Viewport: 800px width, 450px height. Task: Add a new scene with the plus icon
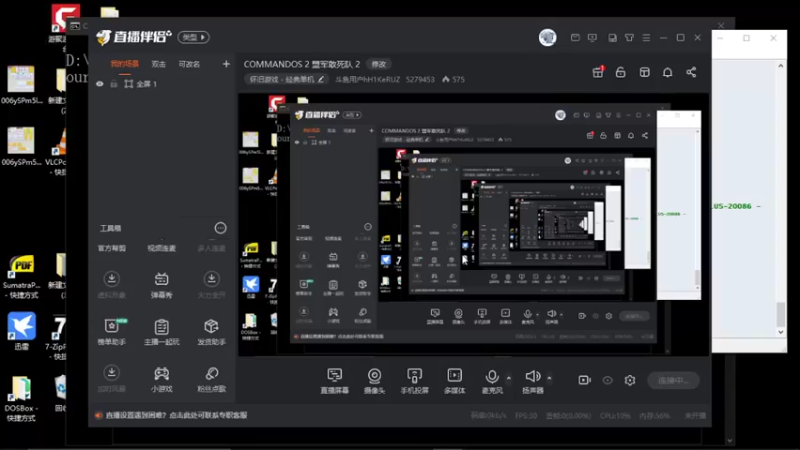coord(226,64)
